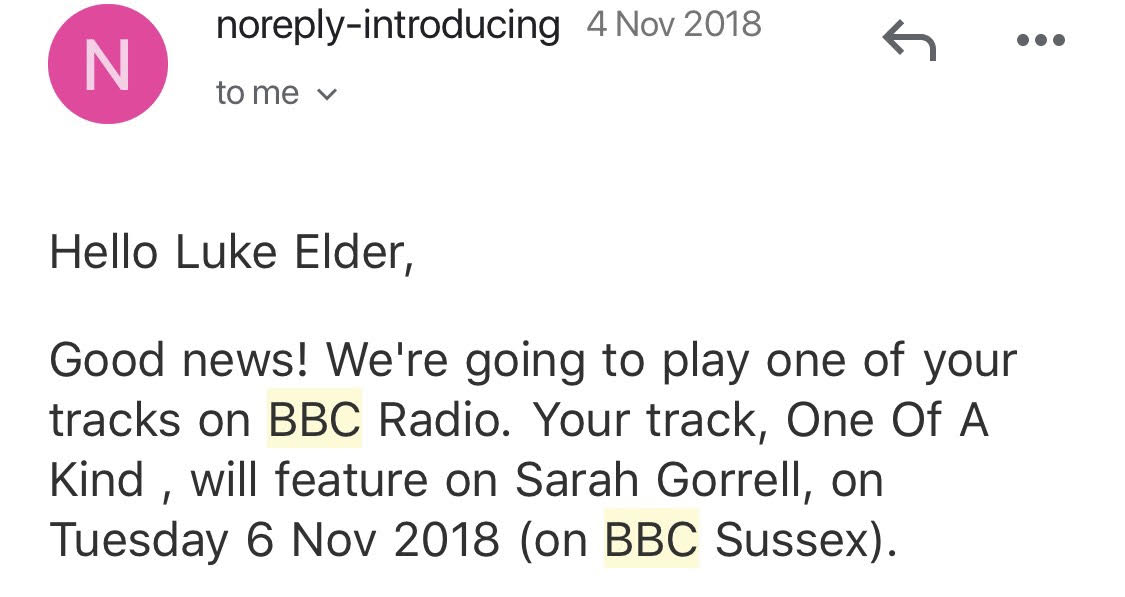Viewport: 1125px width, 597px height.
Task: Select the sender name noreply-introducing
Action: (388, 25)
